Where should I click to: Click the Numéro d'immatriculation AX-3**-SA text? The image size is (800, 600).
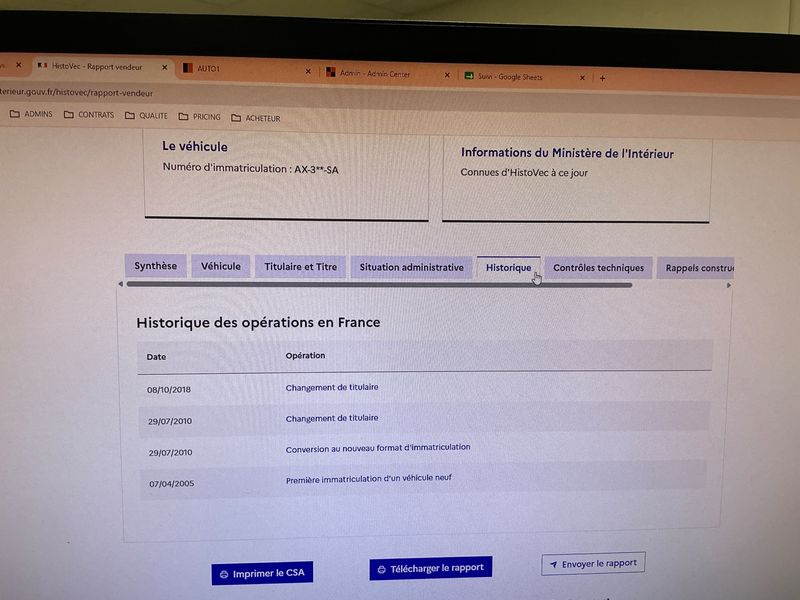click(x=251, y=168)
